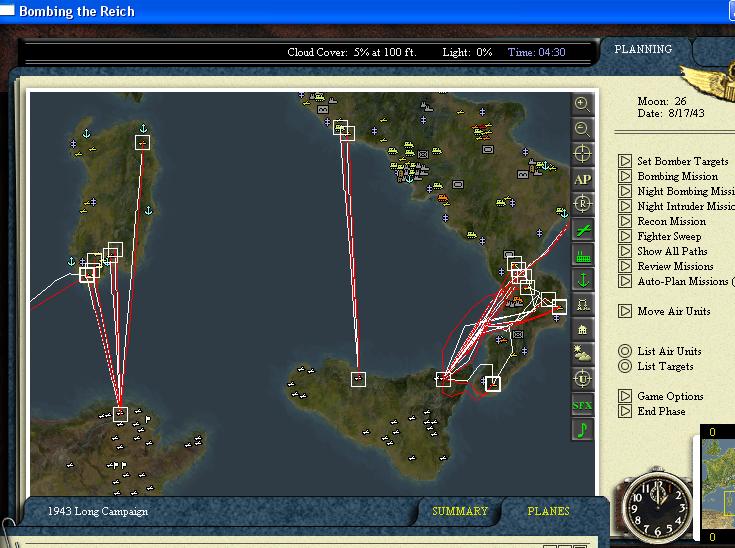Click arrow beside Auto-Plan Missions

coord(625,281)
